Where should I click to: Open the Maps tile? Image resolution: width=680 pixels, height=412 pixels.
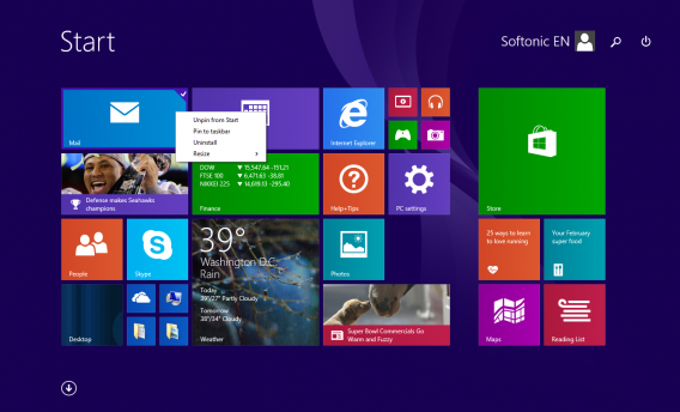point(509,315)
